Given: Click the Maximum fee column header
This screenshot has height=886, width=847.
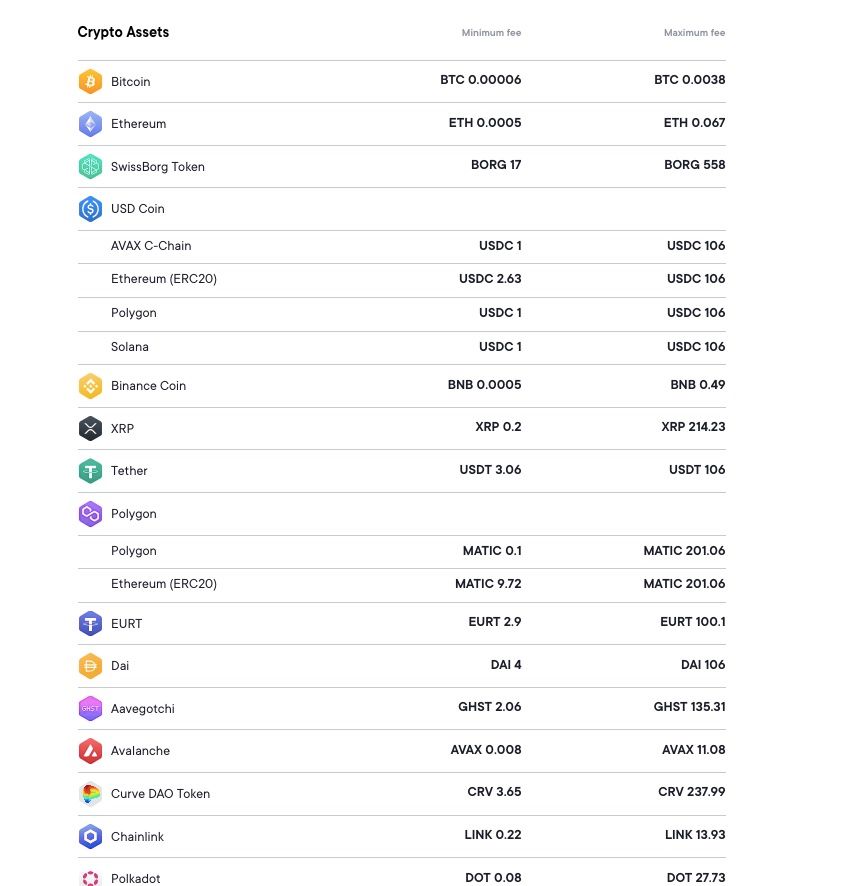Looking at the screenshot, I should 694,33.
